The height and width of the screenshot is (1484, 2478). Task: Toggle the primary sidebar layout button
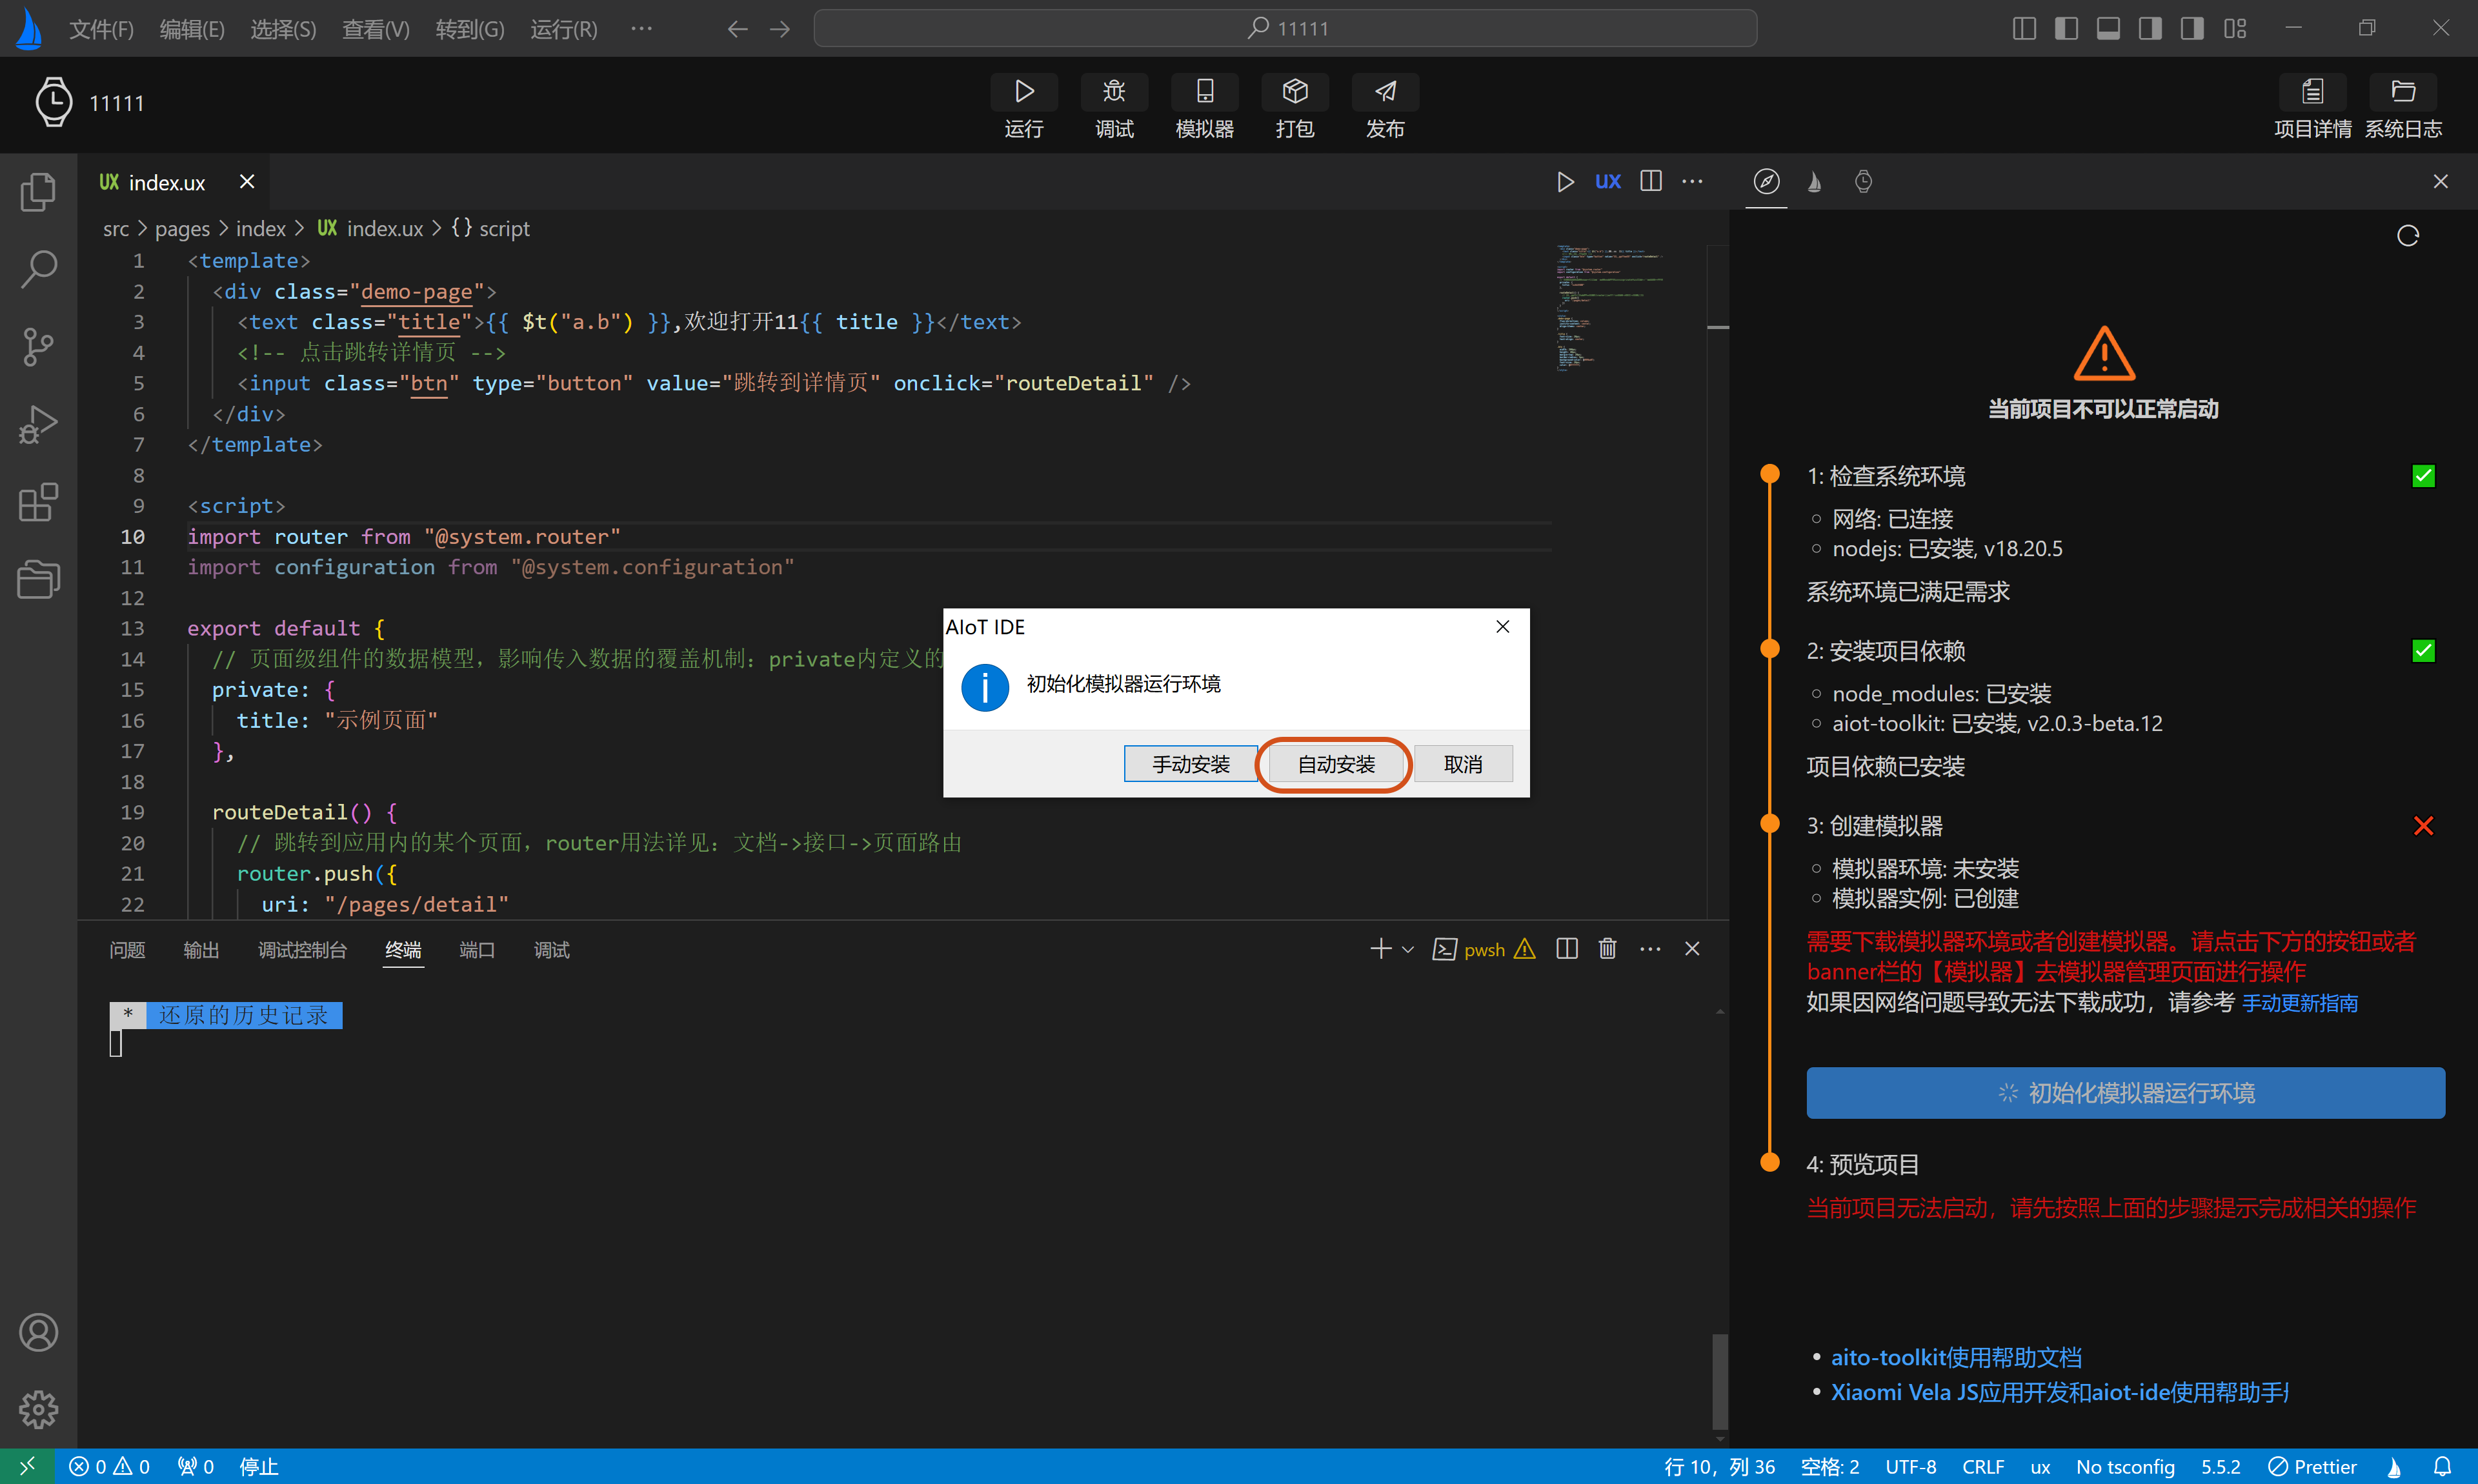[x=2065, y=28]
